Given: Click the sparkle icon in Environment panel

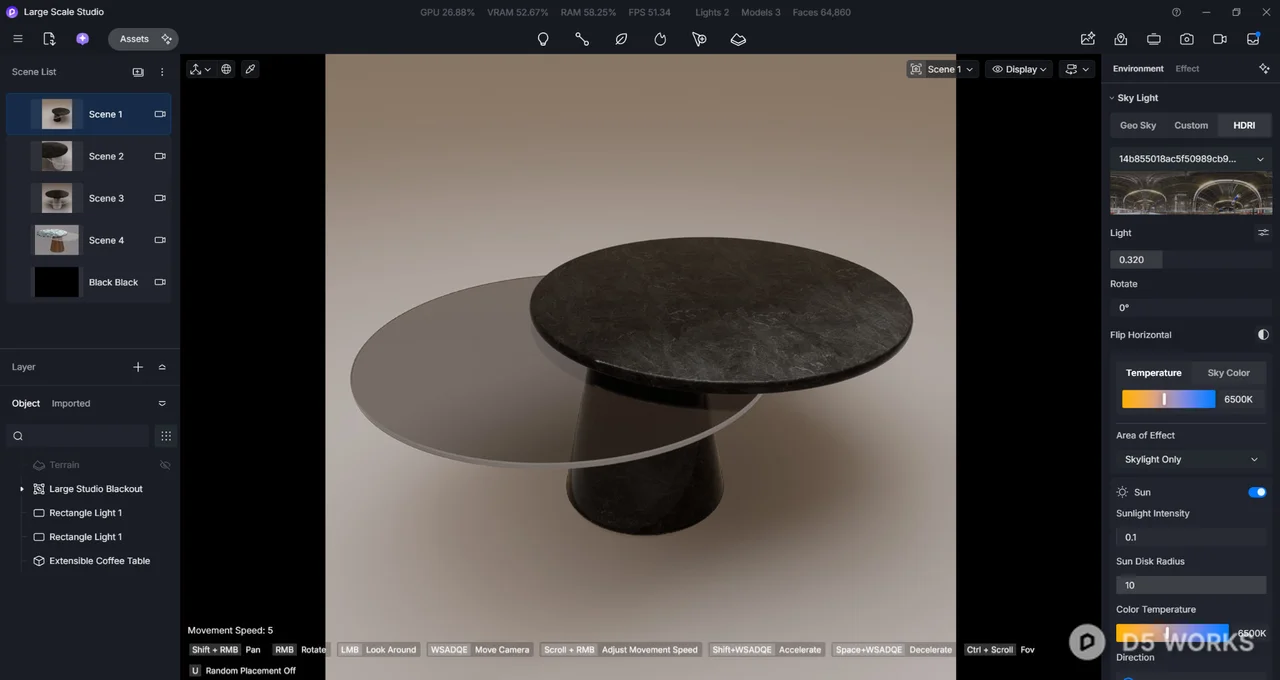Looking at the screenshot, I should 1264,68.
